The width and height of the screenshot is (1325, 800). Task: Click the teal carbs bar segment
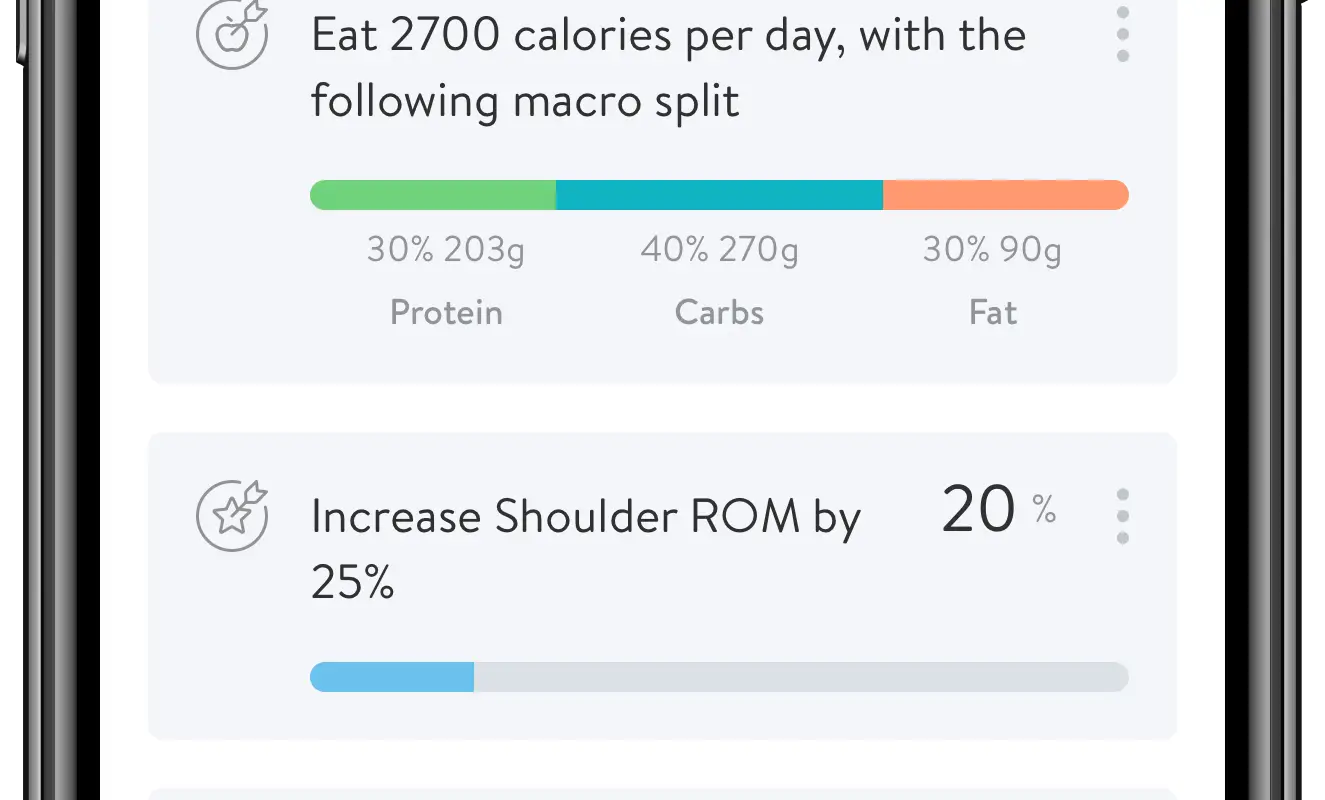[x=719, y=195]
